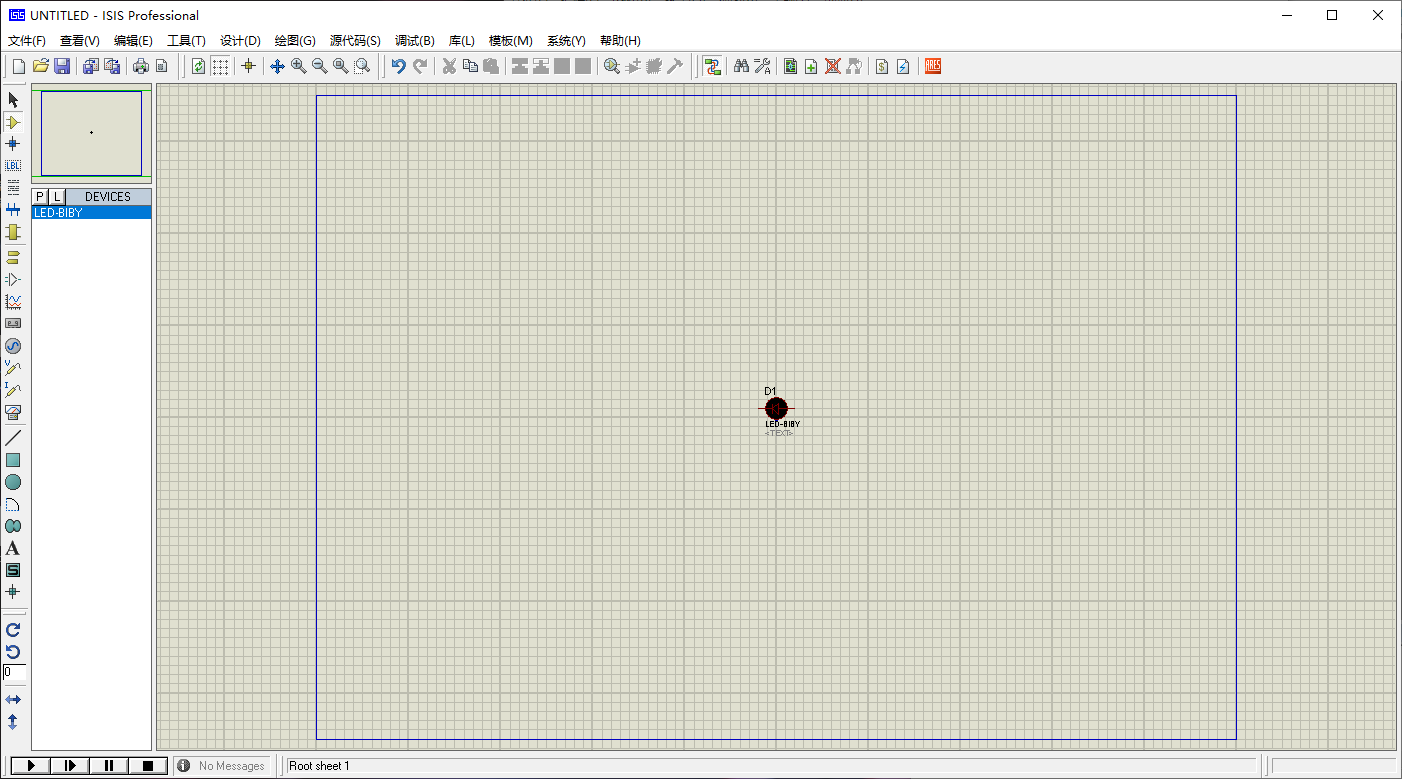Image resolution: width=1402 pixels, height=779 pixels.
Task: Flip component vertically (Y-mirror)
Action: click(x=13, y=722)
